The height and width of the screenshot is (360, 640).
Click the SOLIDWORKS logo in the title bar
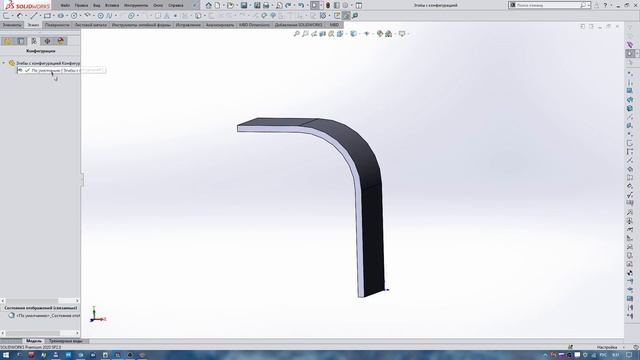27,5
